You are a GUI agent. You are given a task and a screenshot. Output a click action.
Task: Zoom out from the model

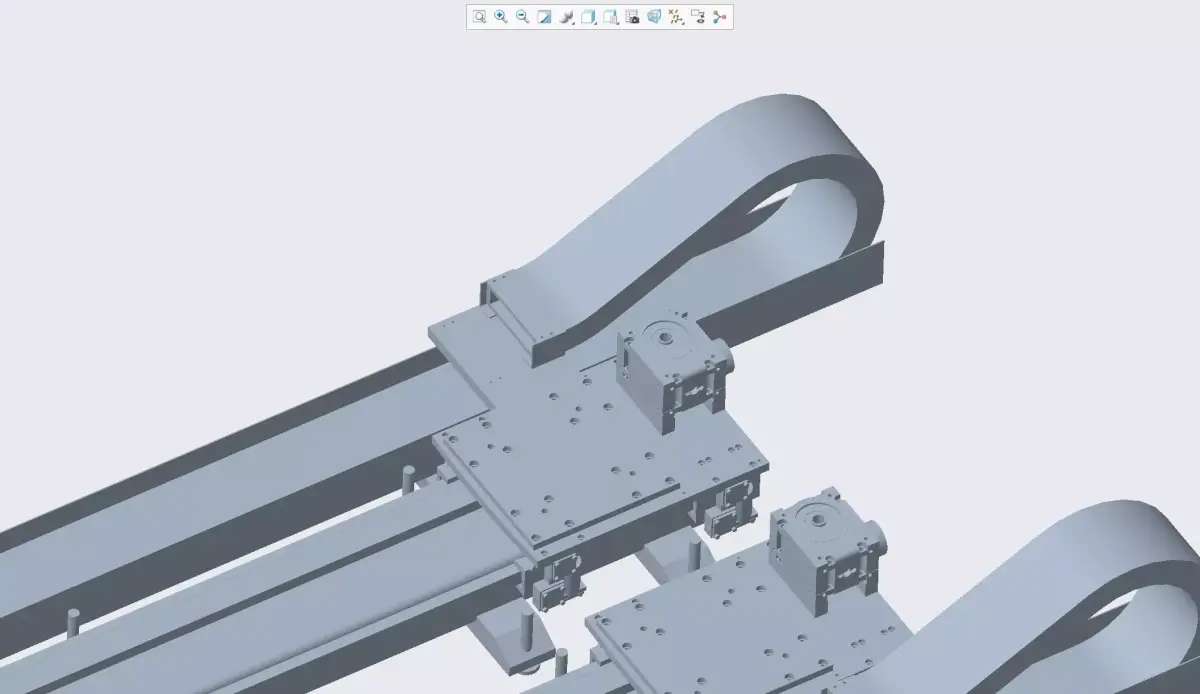pyautogui.click(x=520, y=17)
